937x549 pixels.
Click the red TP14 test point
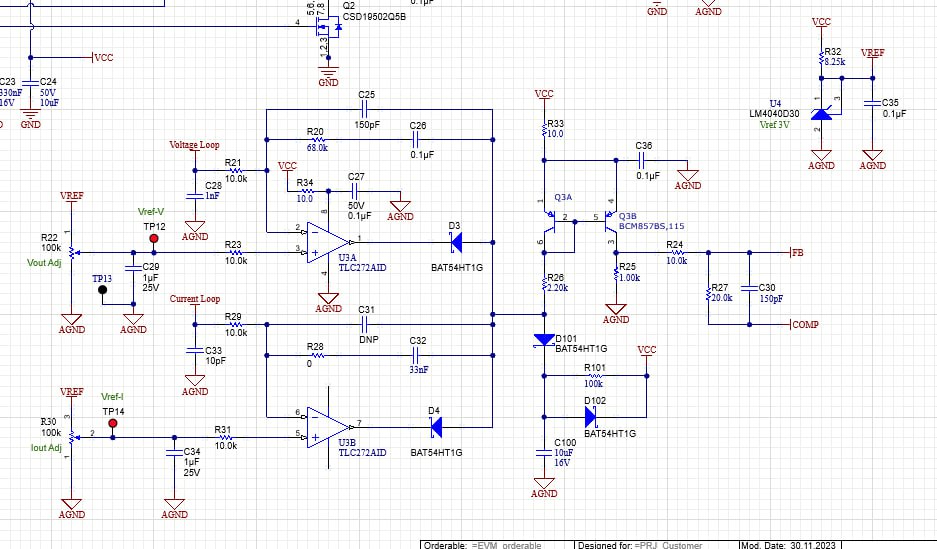click(112, 423)
